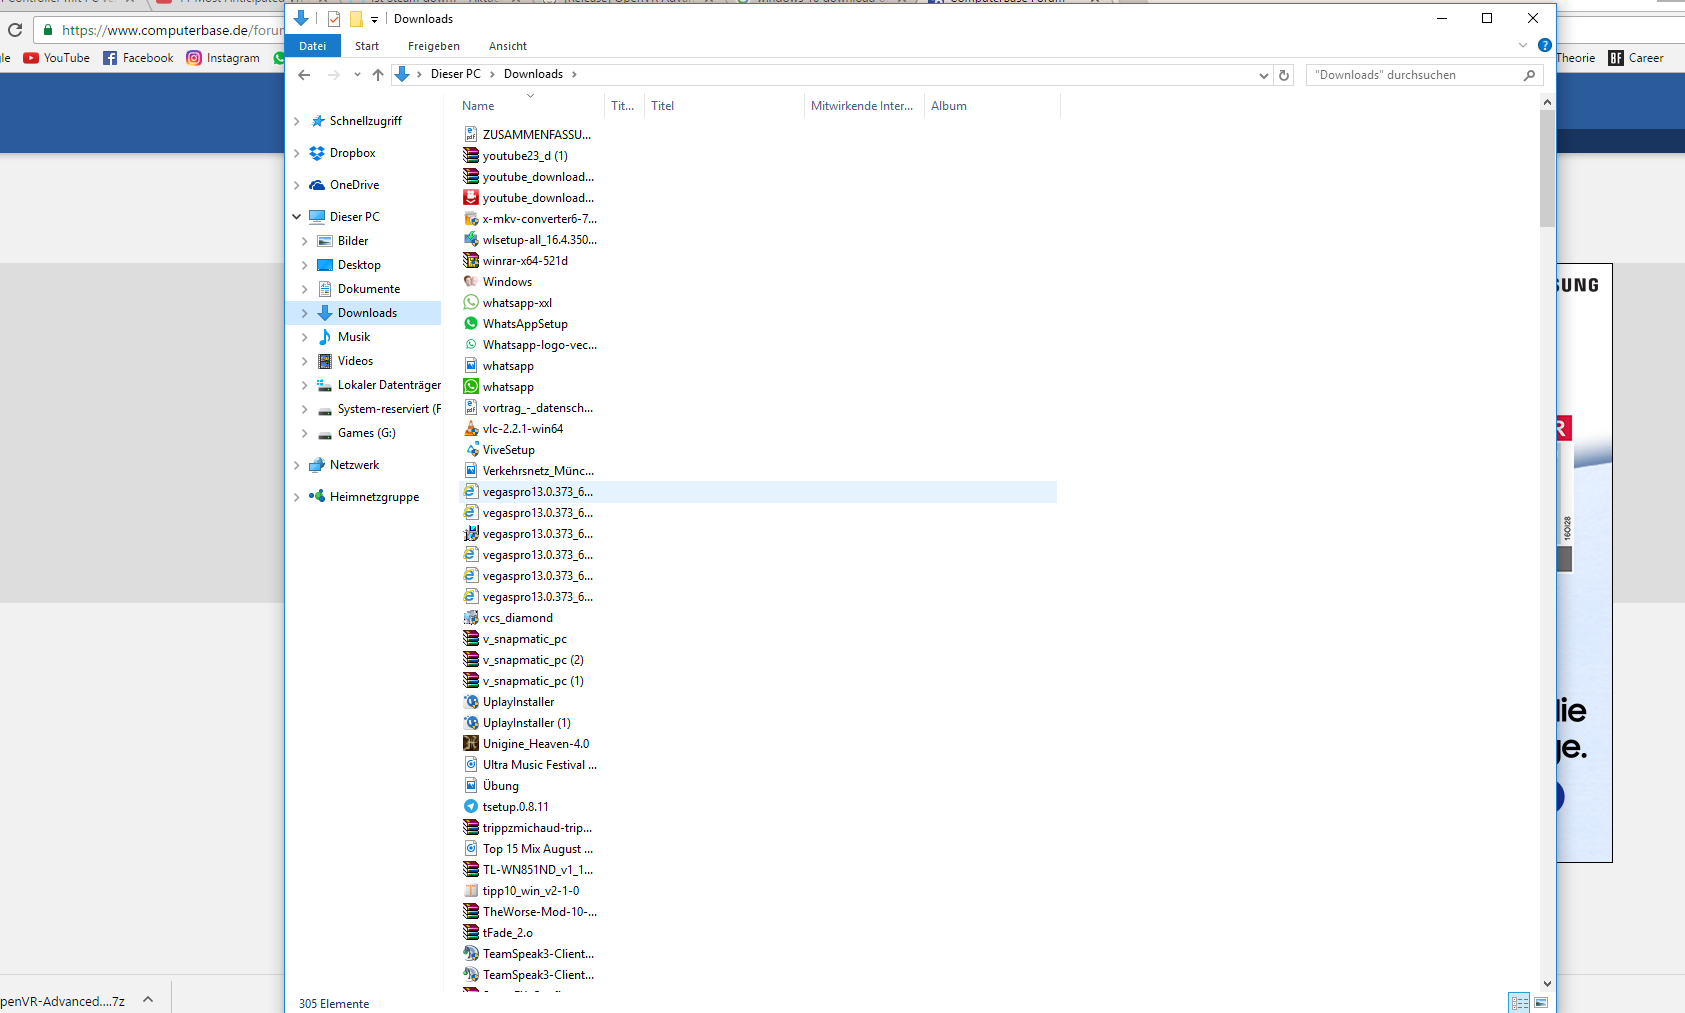The width and height of the screenshot is (1685, 1013).
Task: Click the scrollbar up arrow
Action: pyautogui.click(x=1547, y=102)
